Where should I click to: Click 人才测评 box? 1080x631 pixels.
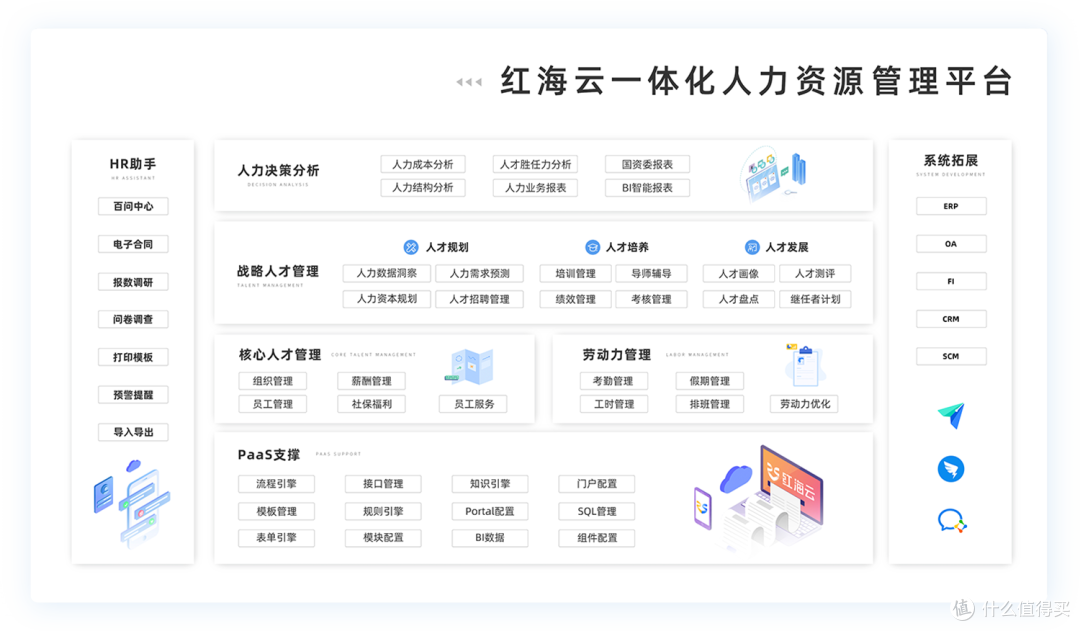(x=816, y=273)
